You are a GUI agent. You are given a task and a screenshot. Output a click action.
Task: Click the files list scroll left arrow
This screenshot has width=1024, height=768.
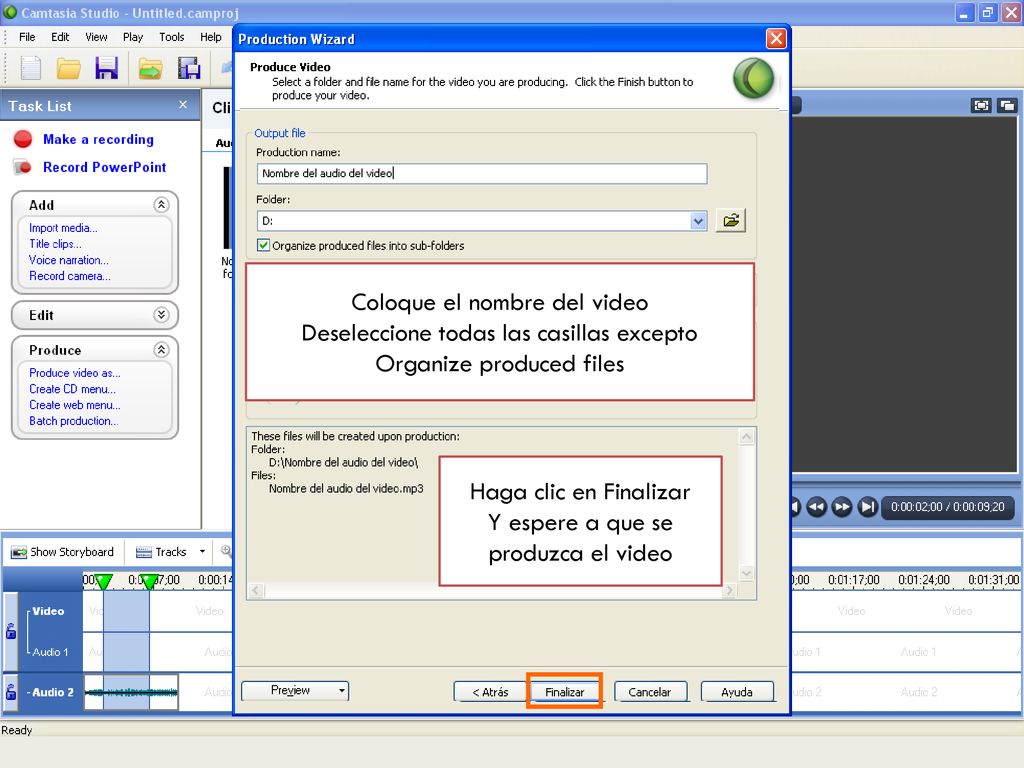click(x=256, y=590)
